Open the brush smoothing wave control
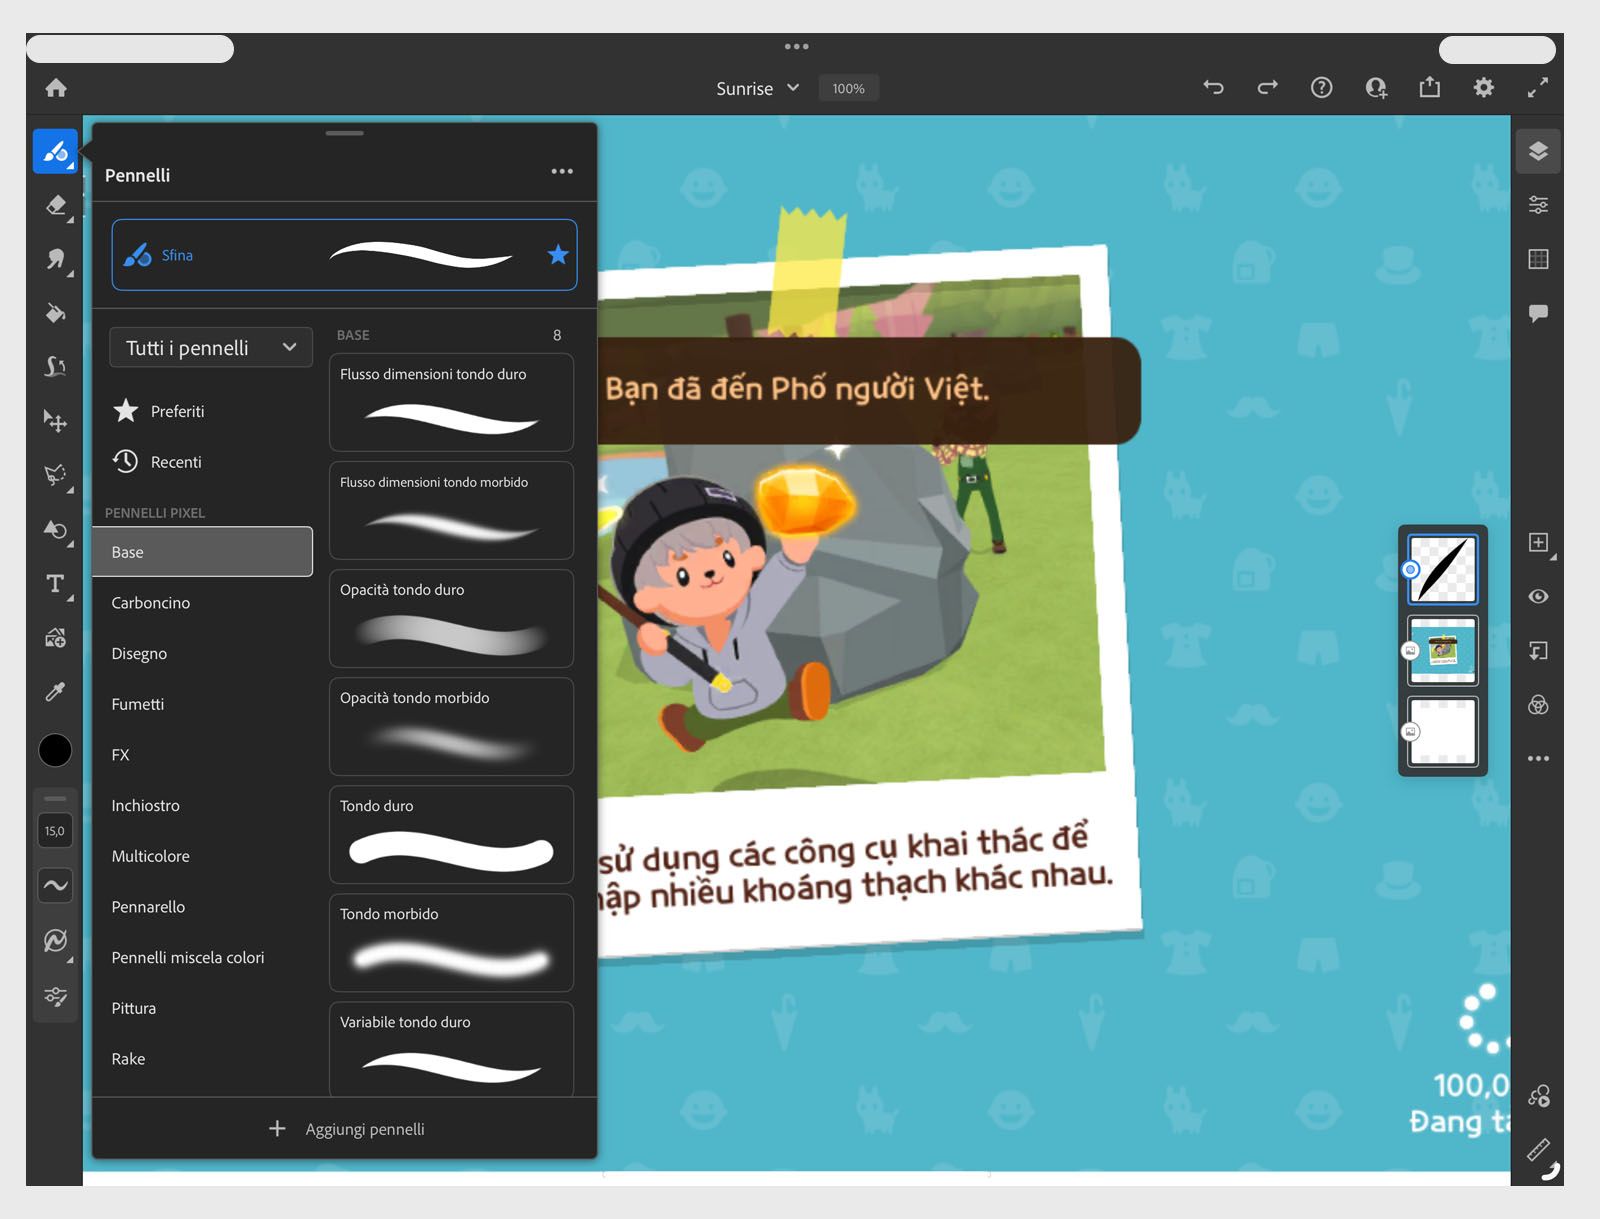The height and width of the screenshot is (1219, 1600). (55, 885)
